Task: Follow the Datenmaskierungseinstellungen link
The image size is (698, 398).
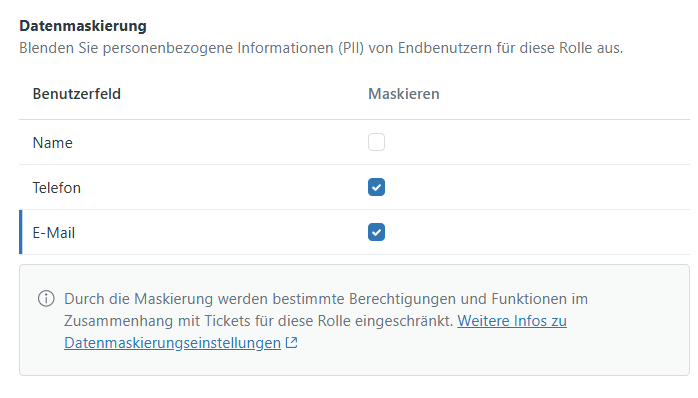Action: 172,343
